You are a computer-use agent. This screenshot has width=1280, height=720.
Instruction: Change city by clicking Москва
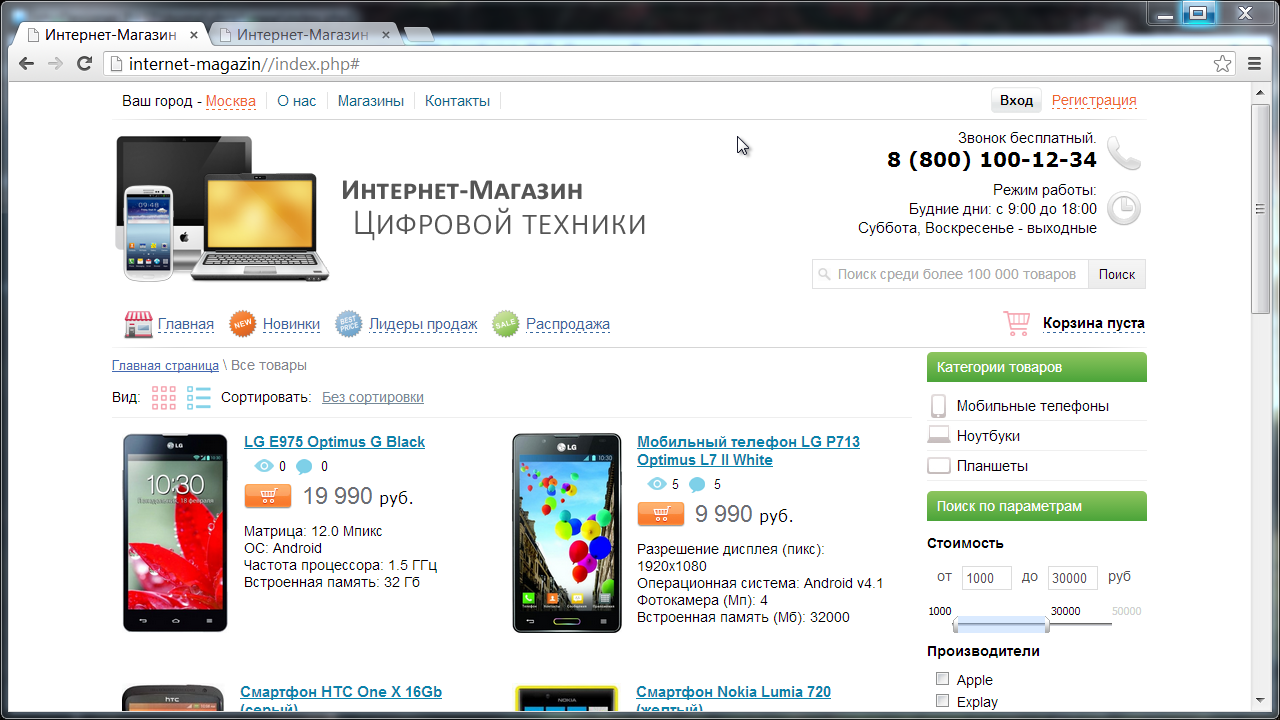pyautogui.click(x=231, y=101)
